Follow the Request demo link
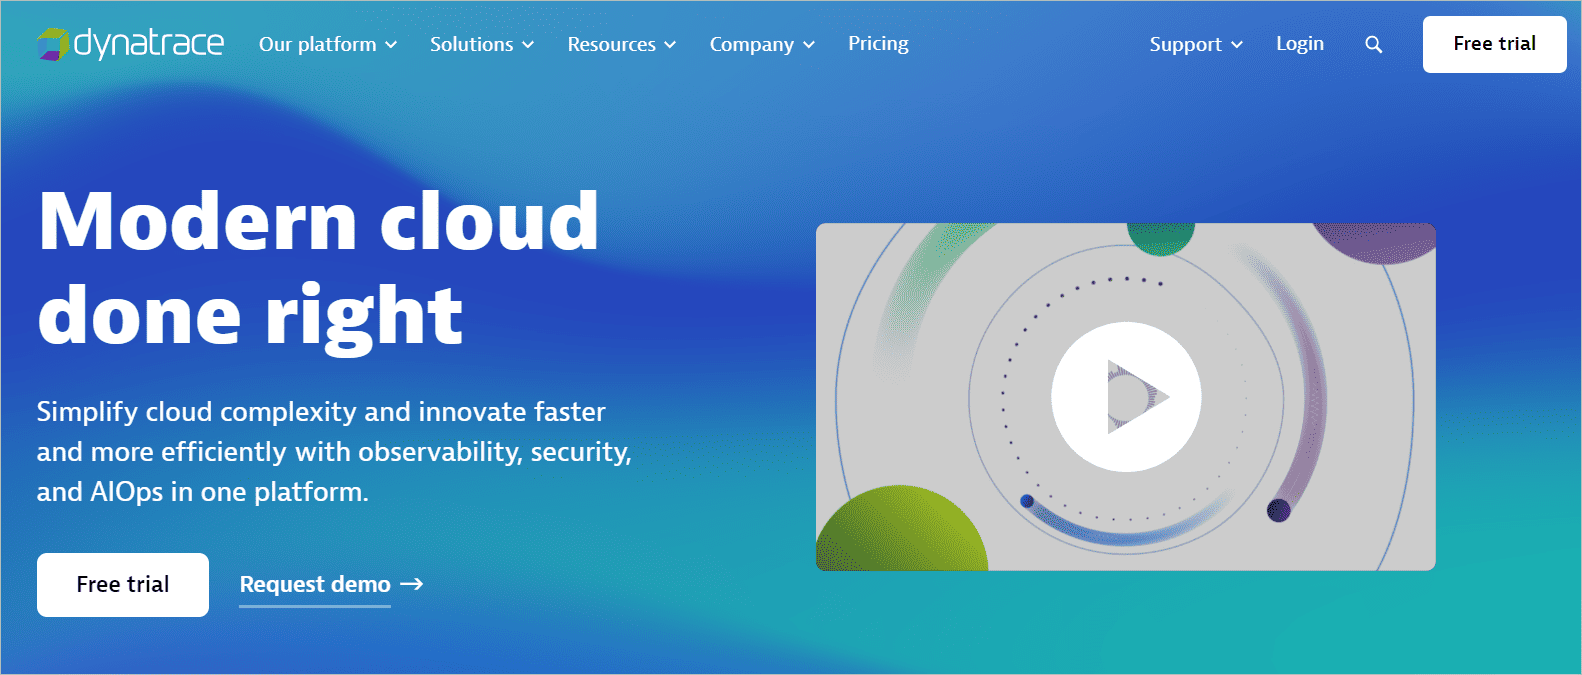Viewport: 1582px width, 675px height. (331, 585)
